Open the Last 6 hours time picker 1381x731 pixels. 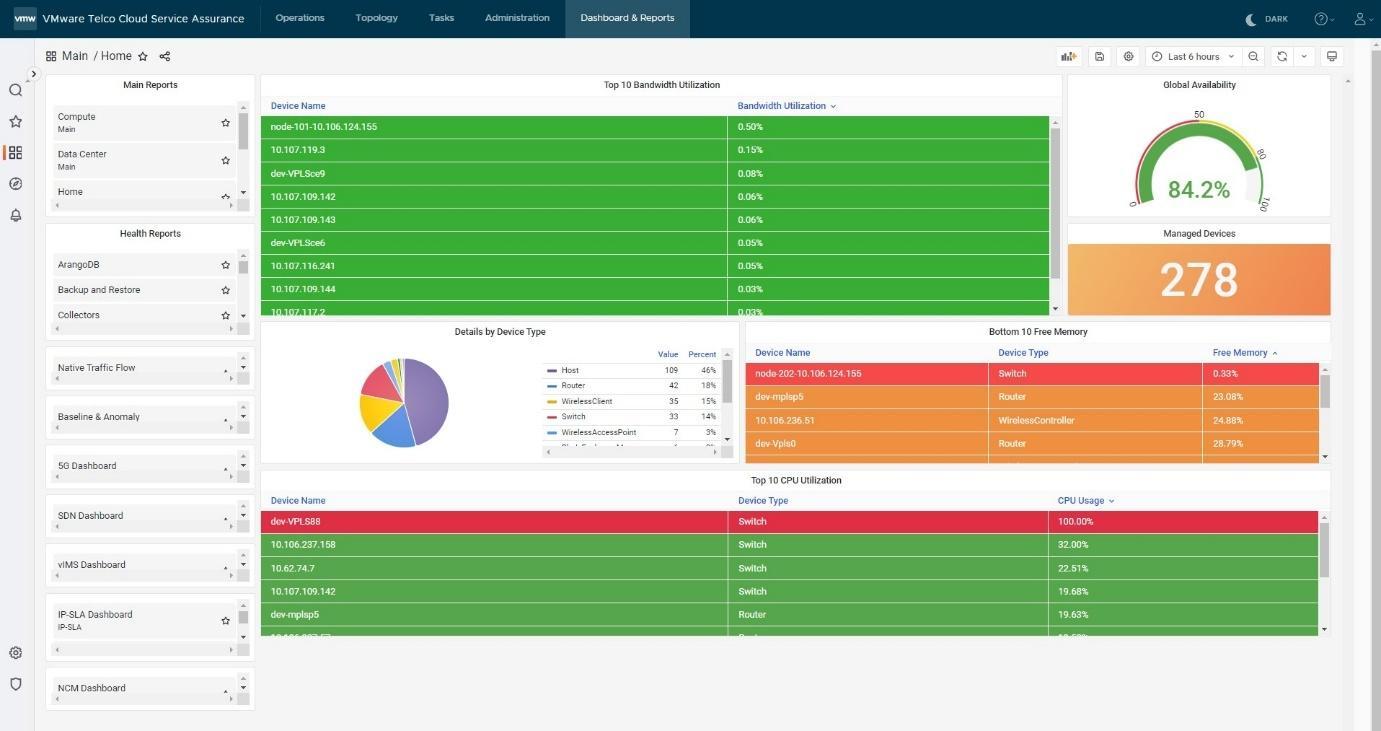[1193, 57]
